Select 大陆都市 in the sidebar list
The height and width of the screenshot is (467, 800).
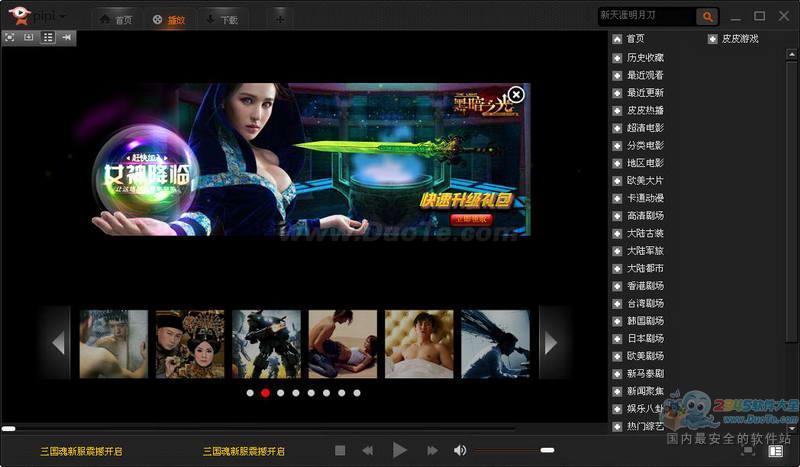coord(645,268)
